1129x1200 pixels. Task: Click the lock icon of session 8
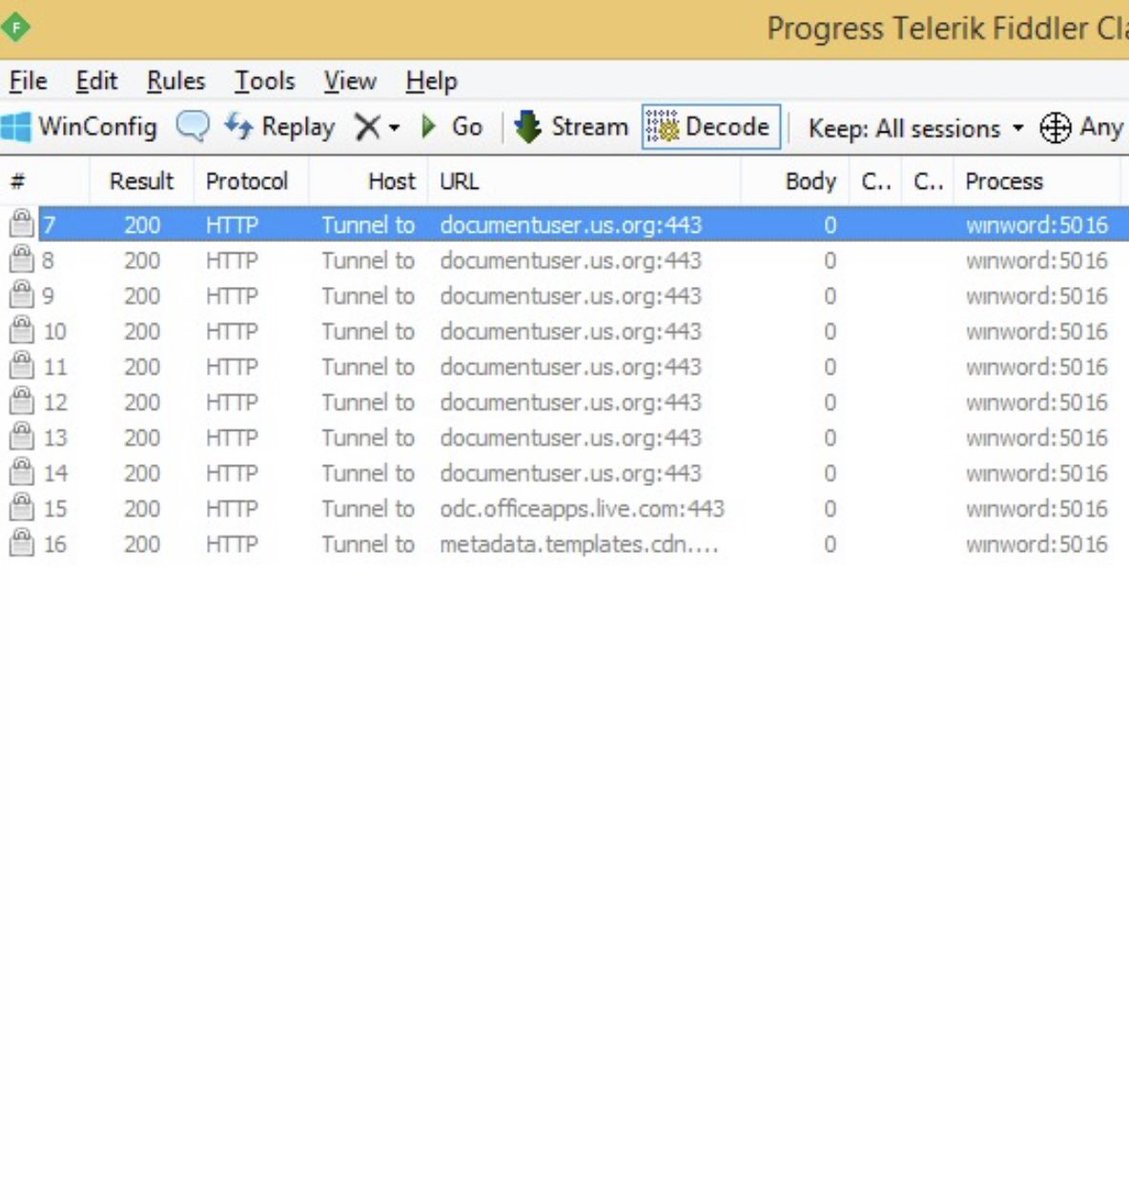[20, 260]
